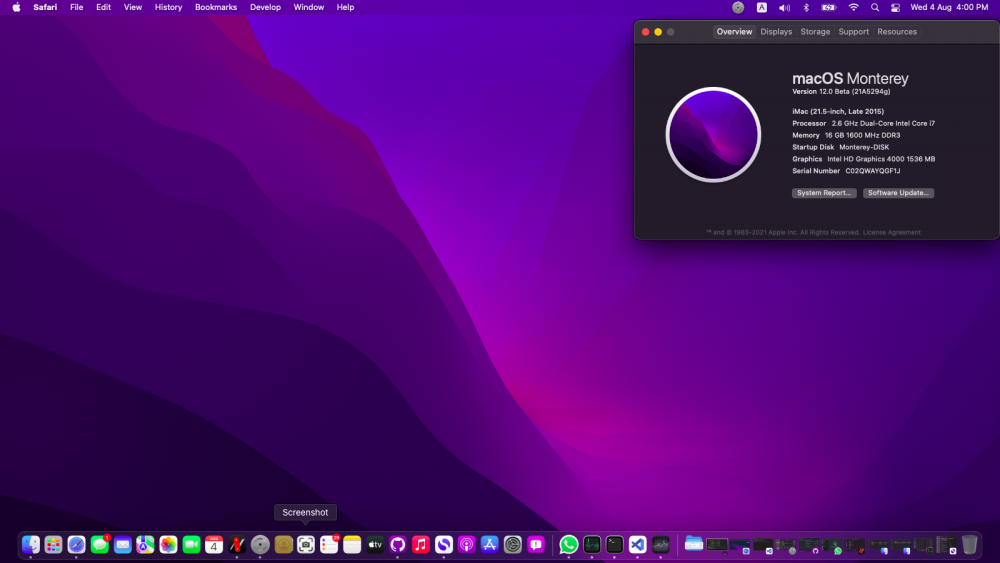Open Stocks app in the Dock
The height and width of the screenshot is (563, 1000).
[x=661, y=545]
